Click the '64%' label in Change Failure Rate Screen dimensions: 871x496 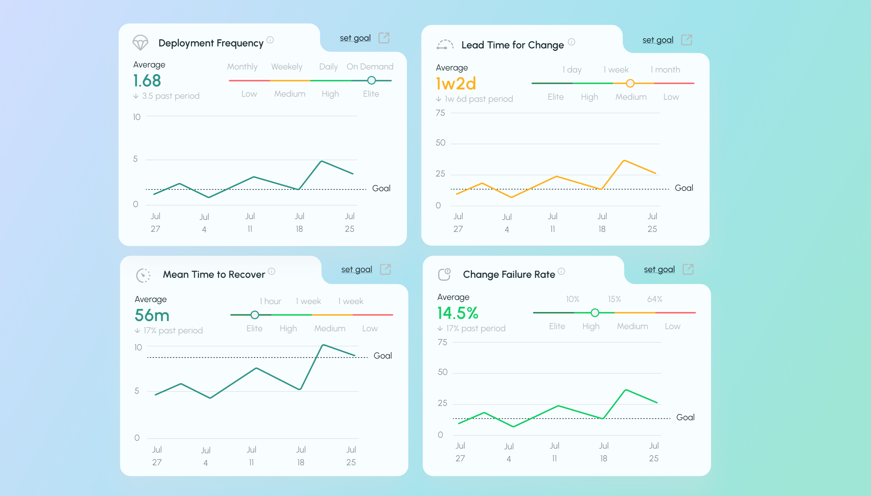[x=654, y=299]
